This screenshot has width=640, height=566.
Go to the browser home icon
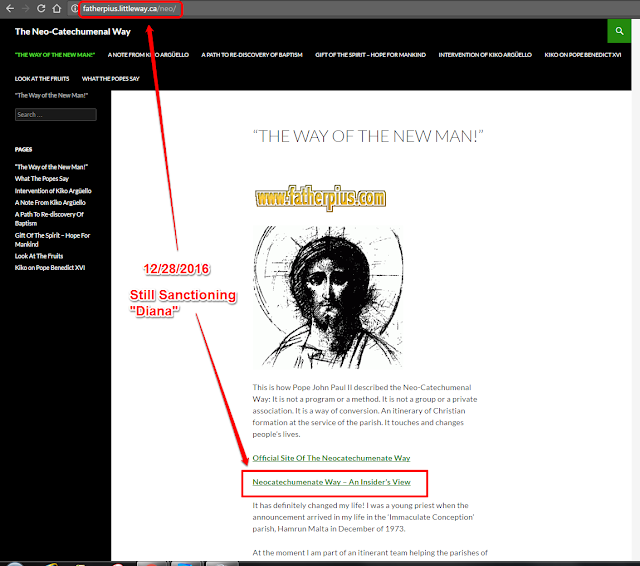coord(57,9)
